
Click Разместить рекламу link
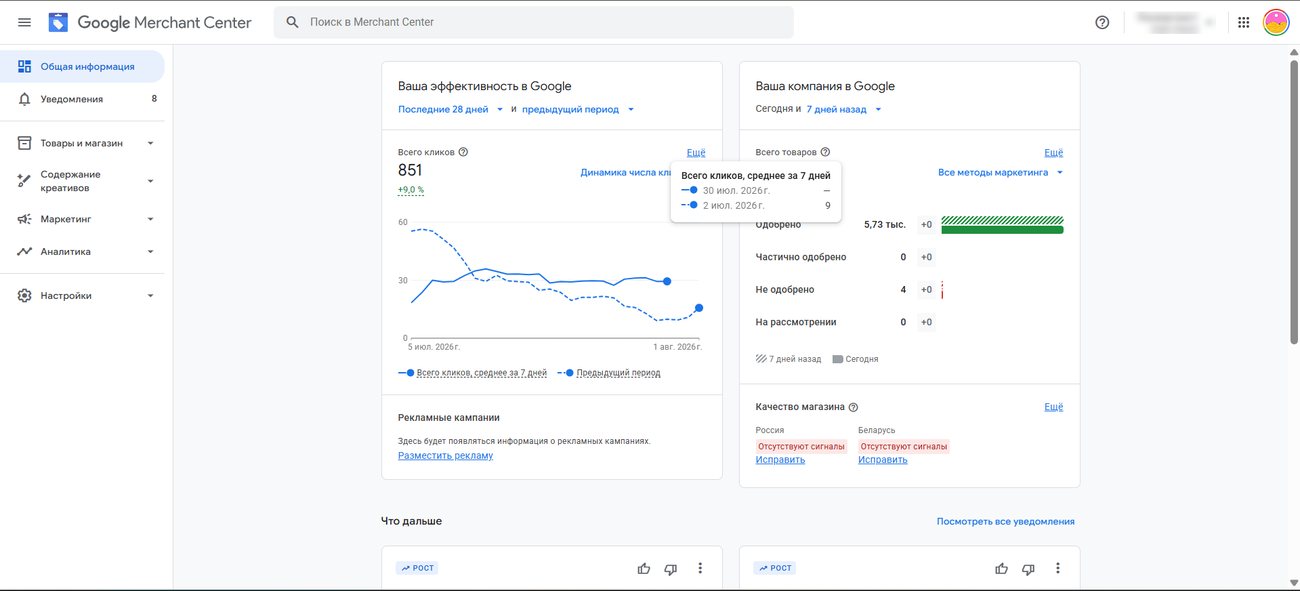[x=445, y=455]
